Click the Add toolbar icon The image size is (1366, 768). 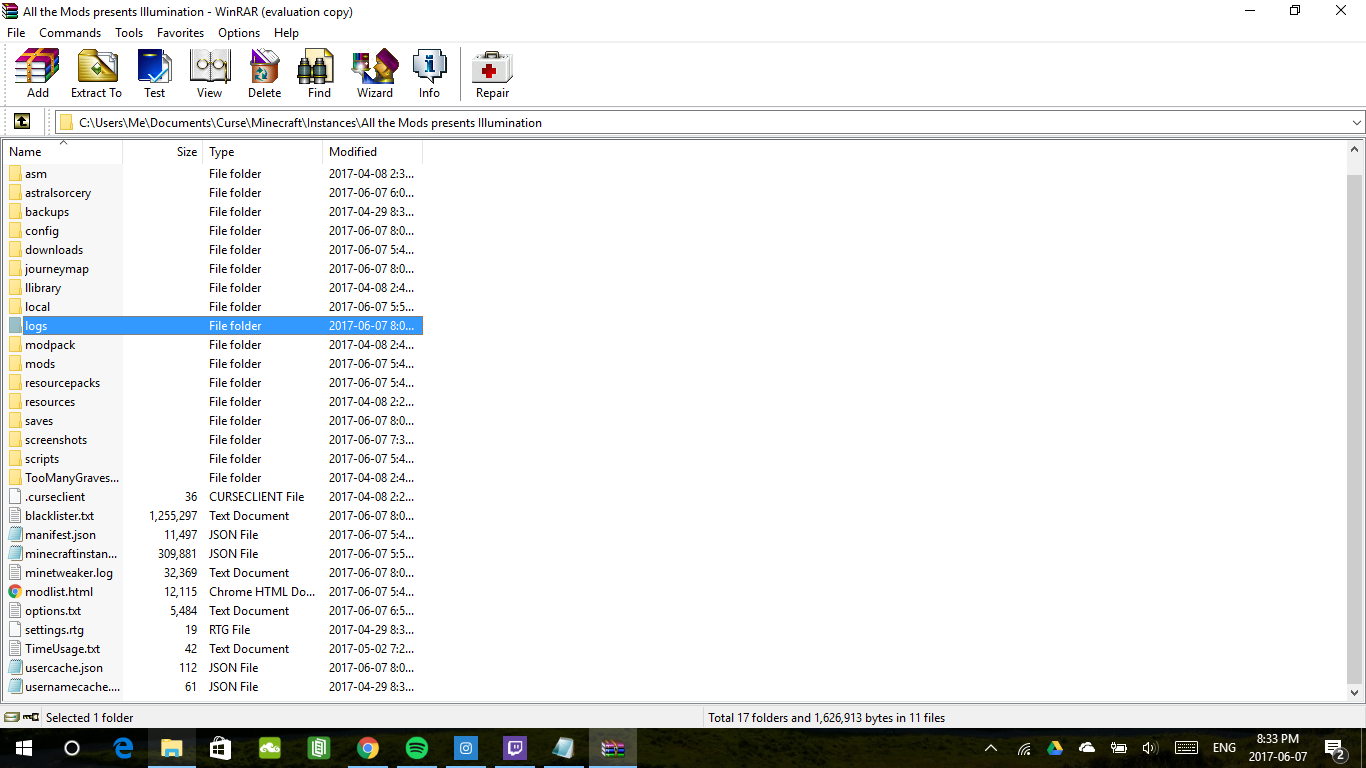coord(38,74)
